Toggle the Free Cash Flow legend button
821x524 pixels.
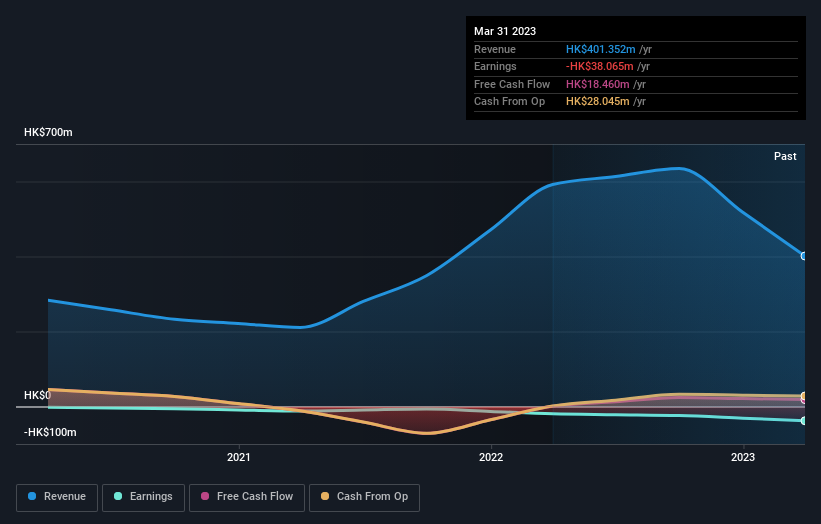click(x=247, y=497)
